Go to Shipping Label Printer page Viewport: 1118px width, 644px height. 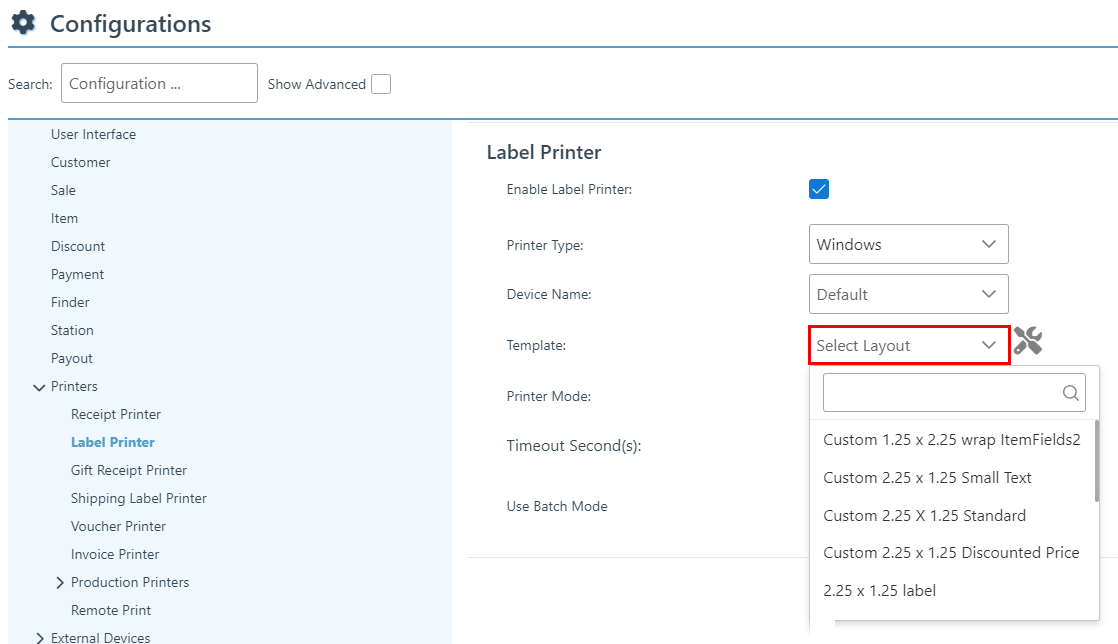[139, 498]
